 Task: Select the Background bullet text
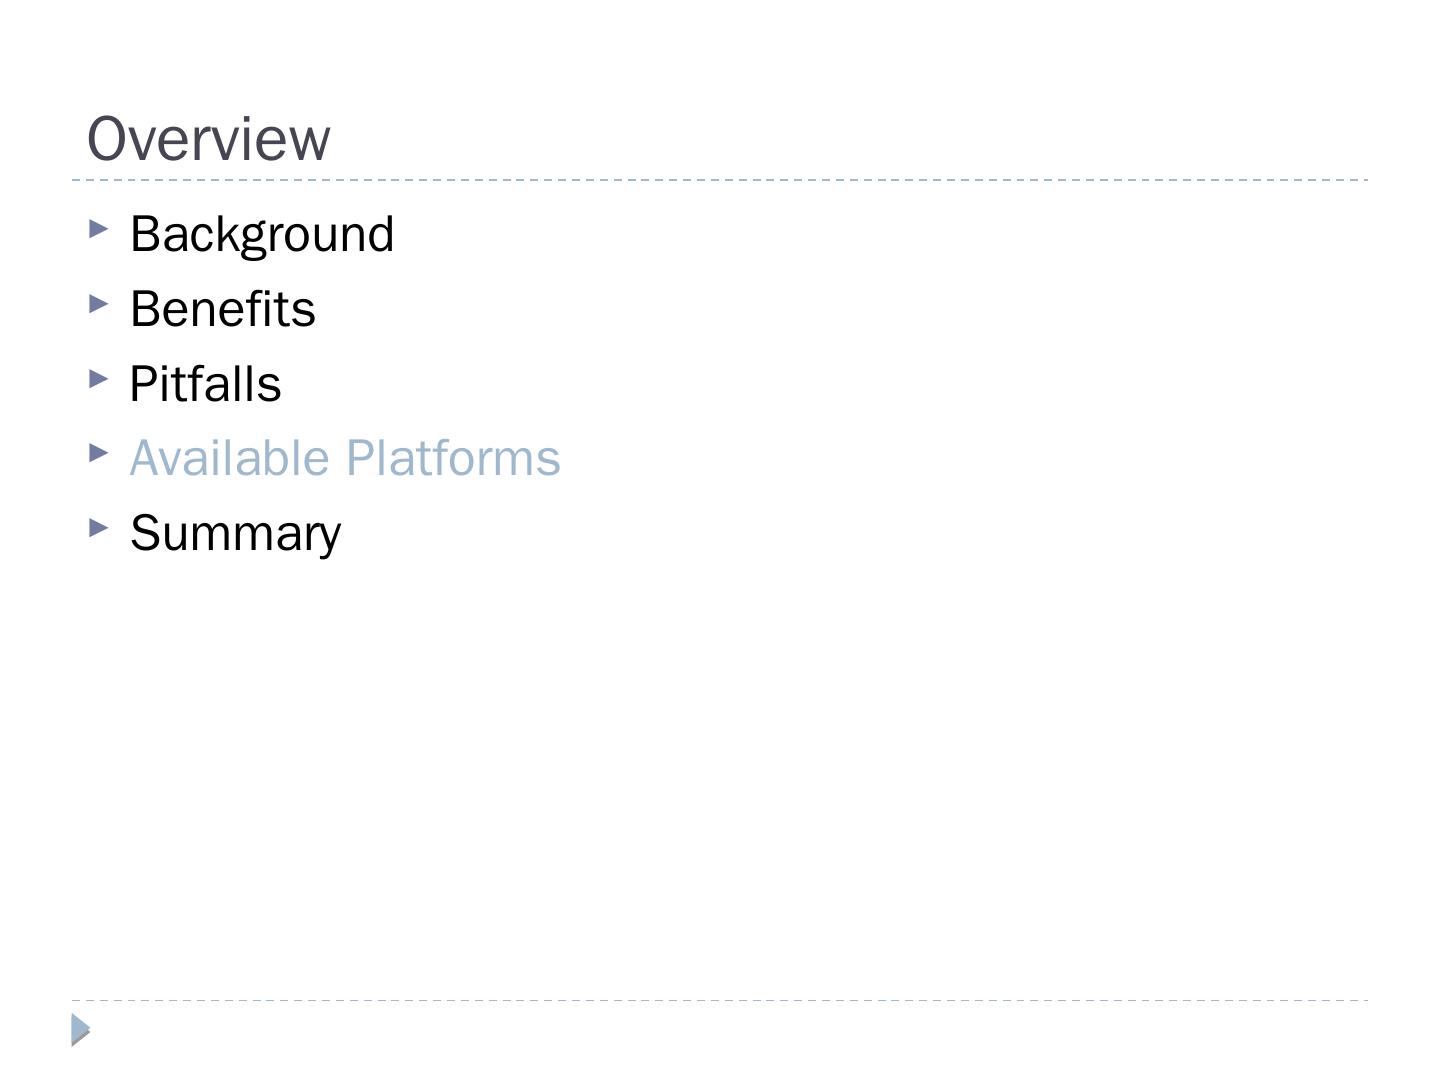[262, 235]
